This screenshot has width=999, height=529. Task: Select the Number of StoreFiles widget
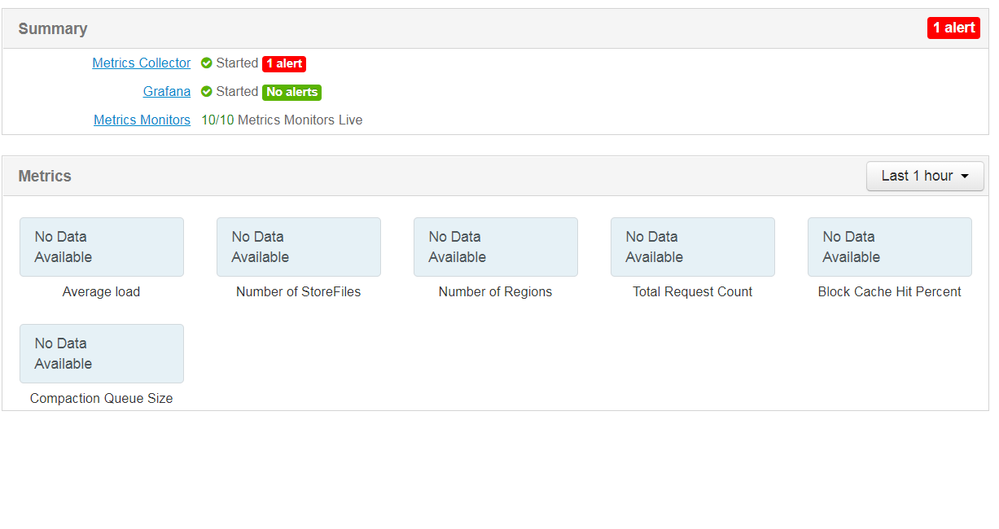298,247
